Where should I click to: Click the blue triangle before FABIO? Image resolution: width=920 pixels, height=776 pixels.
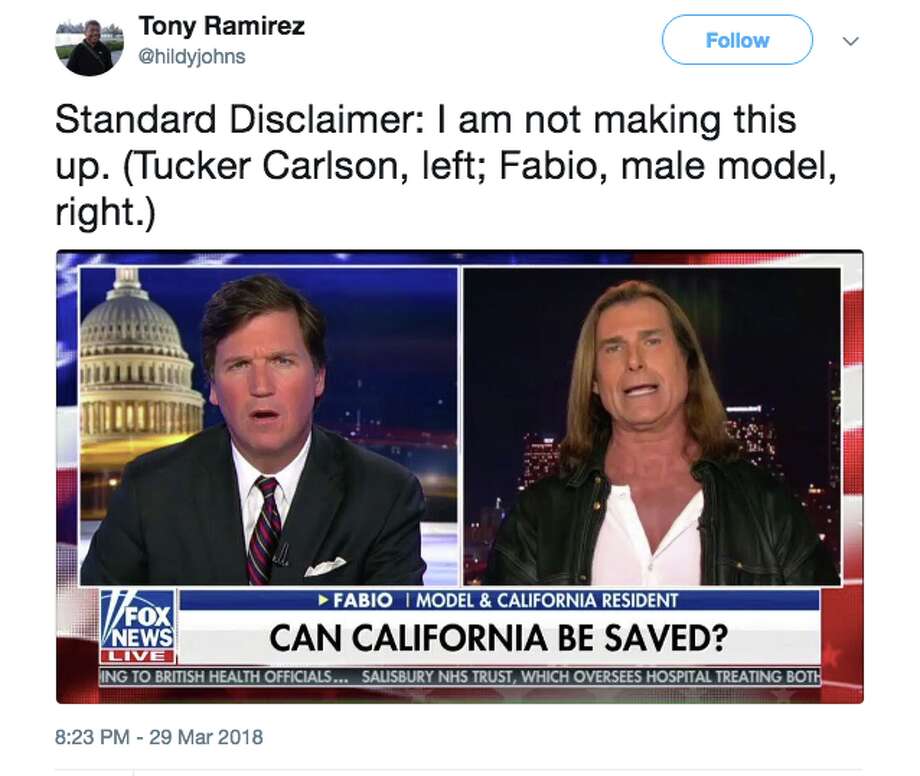[x=323, y=600]
